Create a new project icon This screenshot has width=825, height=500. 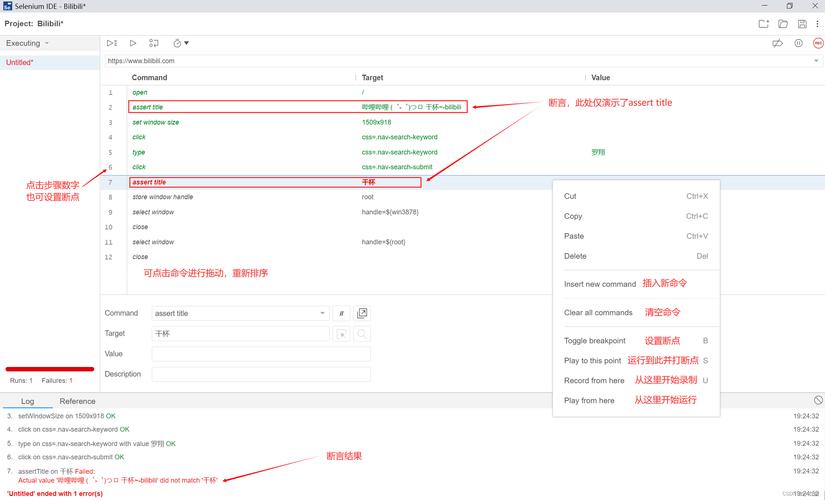[x=763, y=24]
